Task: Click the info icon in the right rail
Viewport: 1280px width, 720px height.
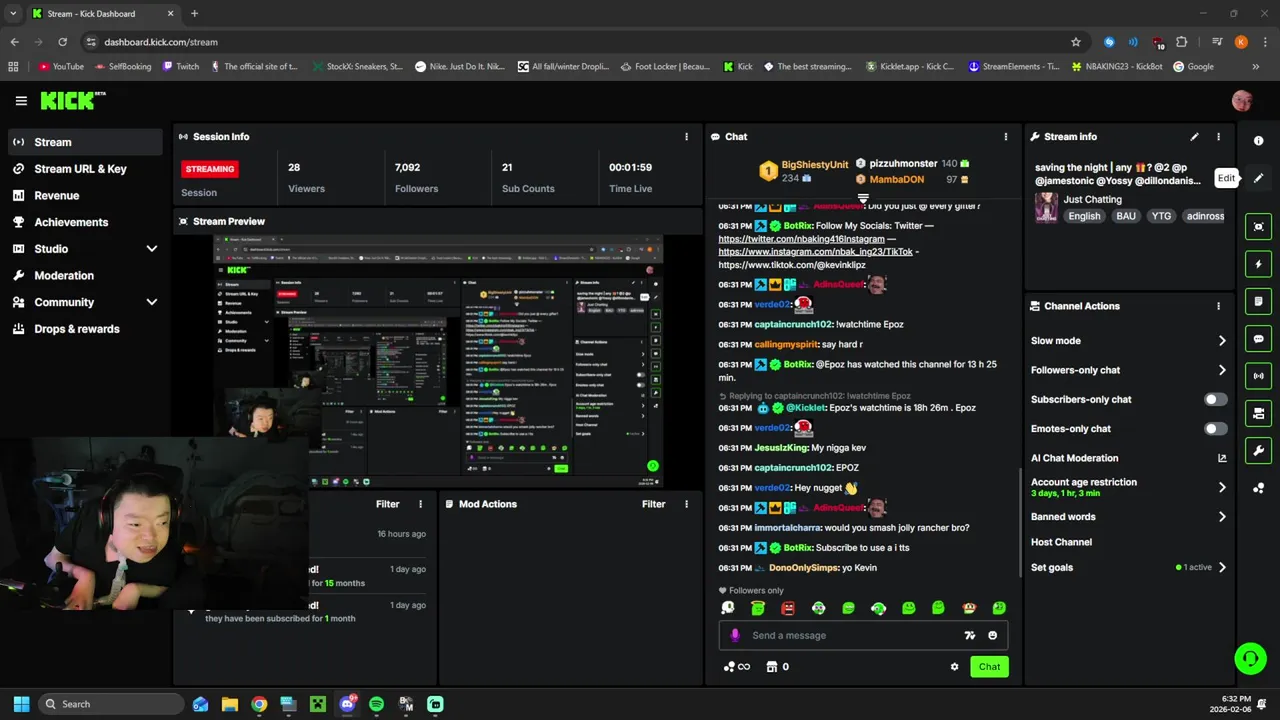Action: click(x=1259, y=141)
